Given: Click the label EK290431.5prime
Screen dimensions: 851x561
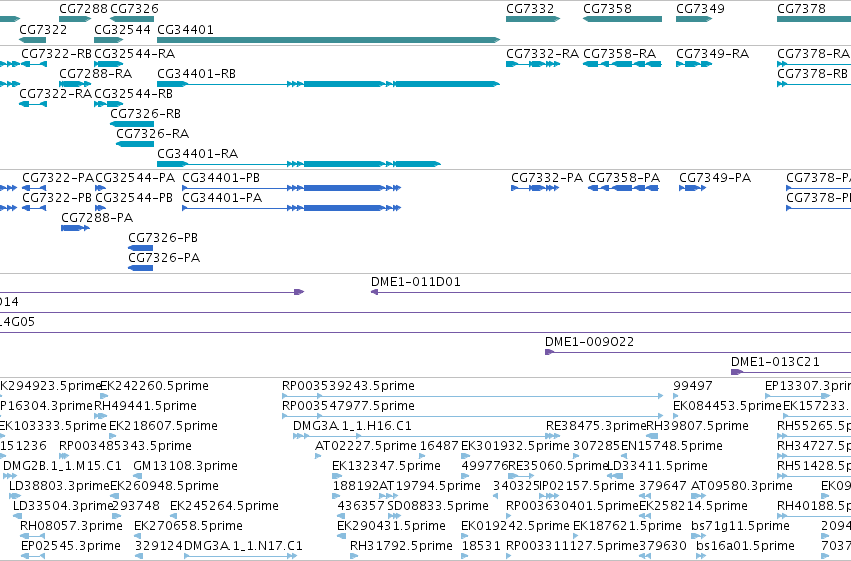Looking at the screenshot, I should (391, 526).
